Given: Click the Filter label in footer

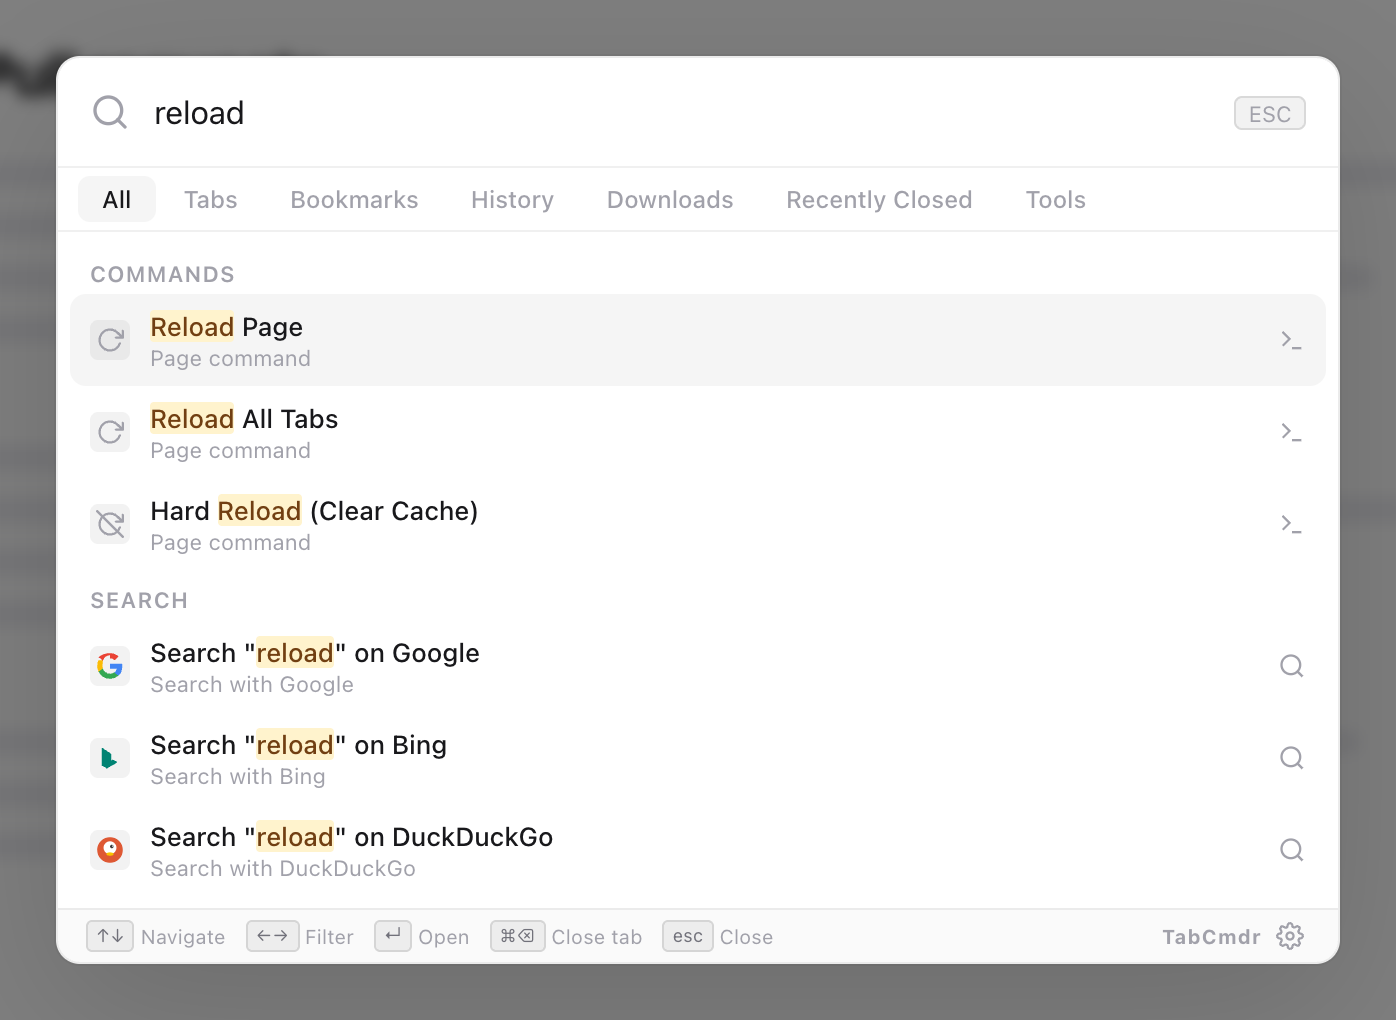Looking at the screenshot, I should coord(329,937).
